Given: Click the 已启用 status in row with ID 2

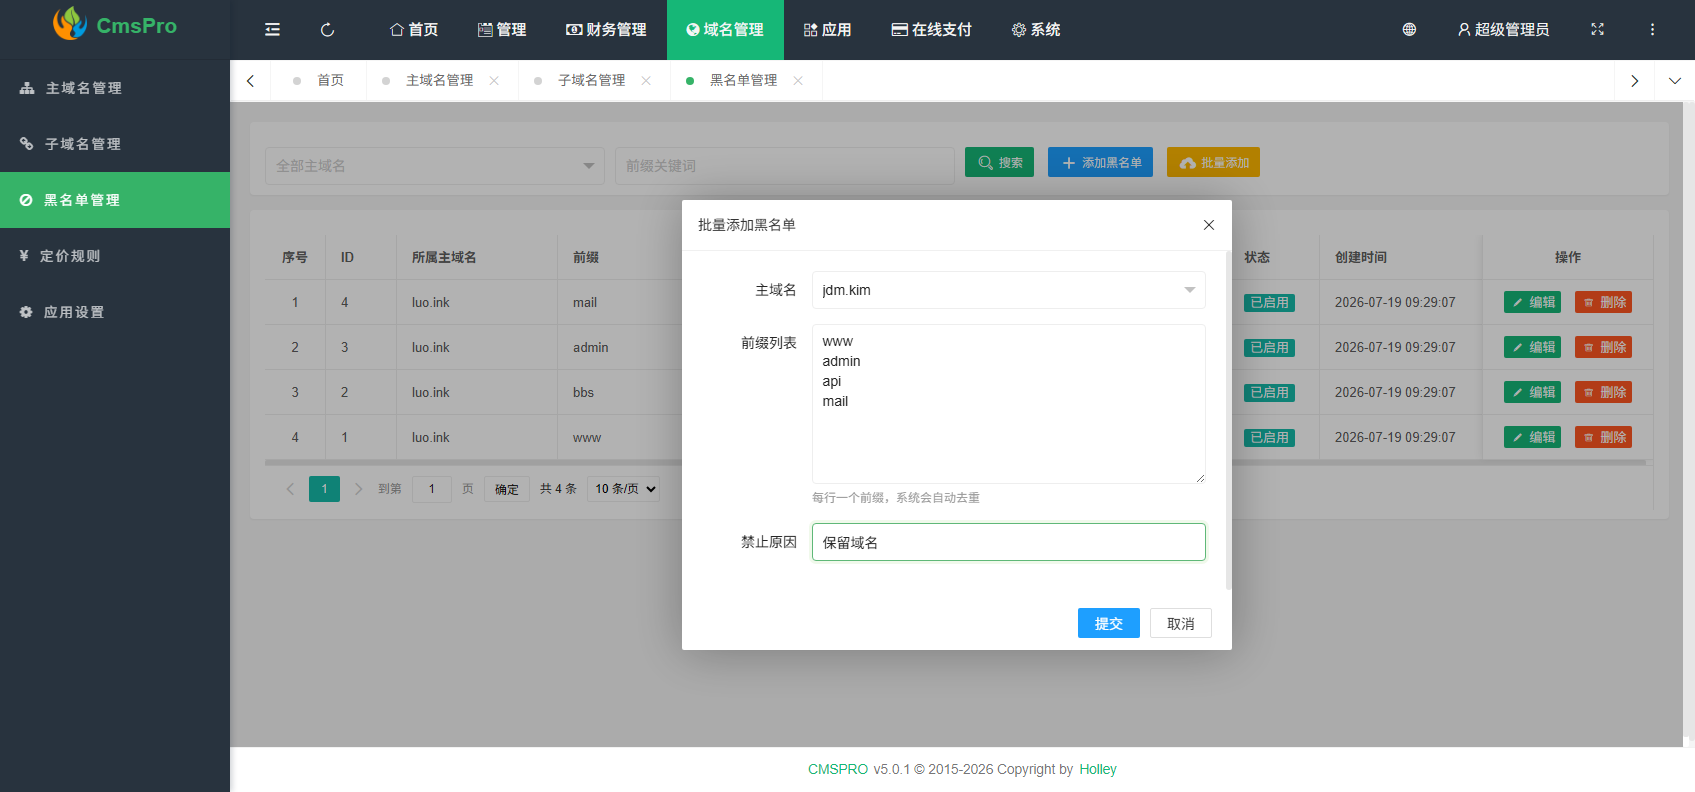Looking at the screenshot, I should point(1268,392).
